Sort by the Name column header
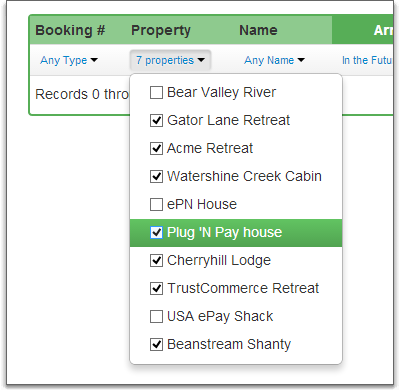Viewport: 400px width, 391px height. (x=258, y=30)
